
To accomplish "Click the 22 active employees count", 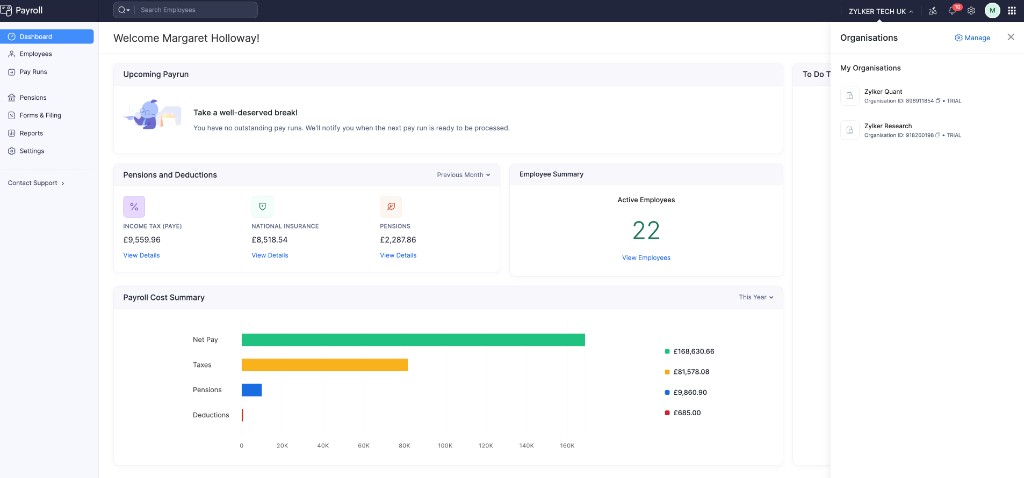I will pos(646,231).
